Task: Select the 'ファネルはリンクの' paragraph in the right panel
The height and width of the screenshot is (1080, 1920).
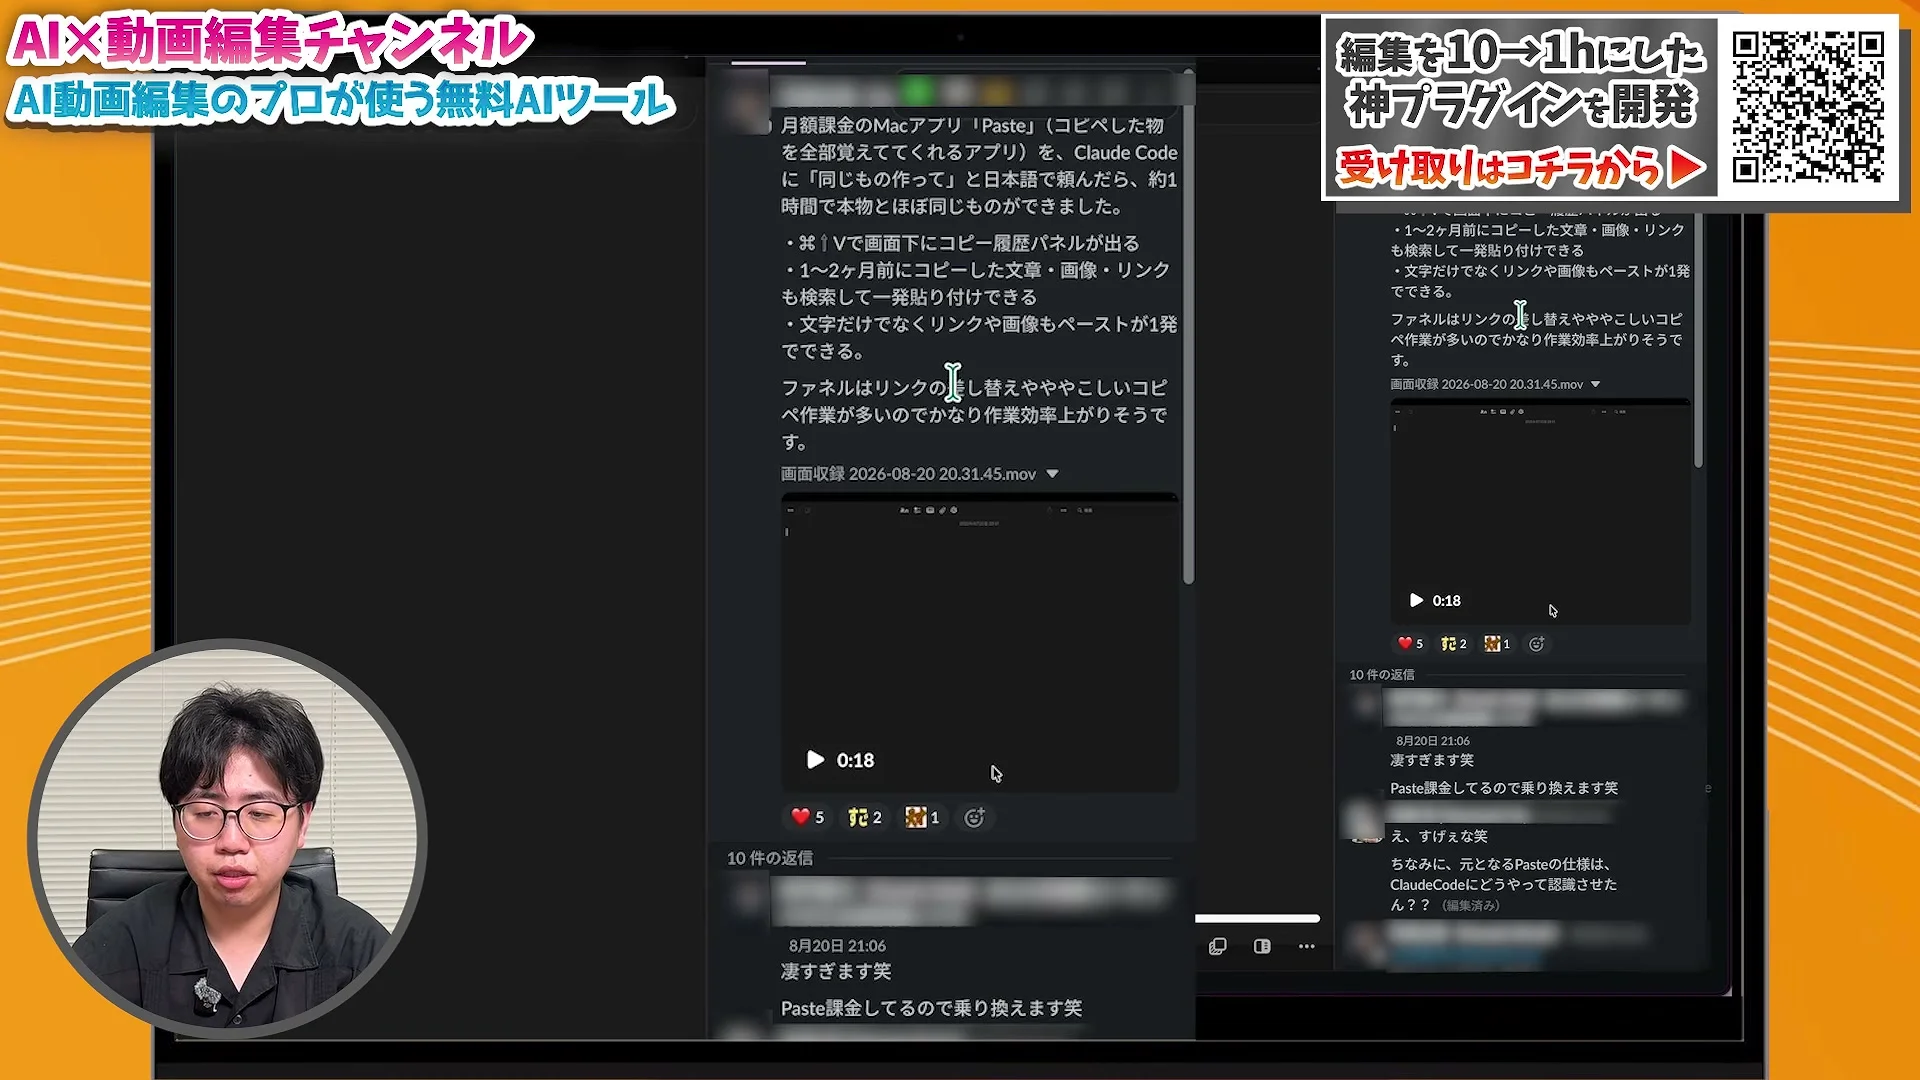Action: (x=1537, y=339)
